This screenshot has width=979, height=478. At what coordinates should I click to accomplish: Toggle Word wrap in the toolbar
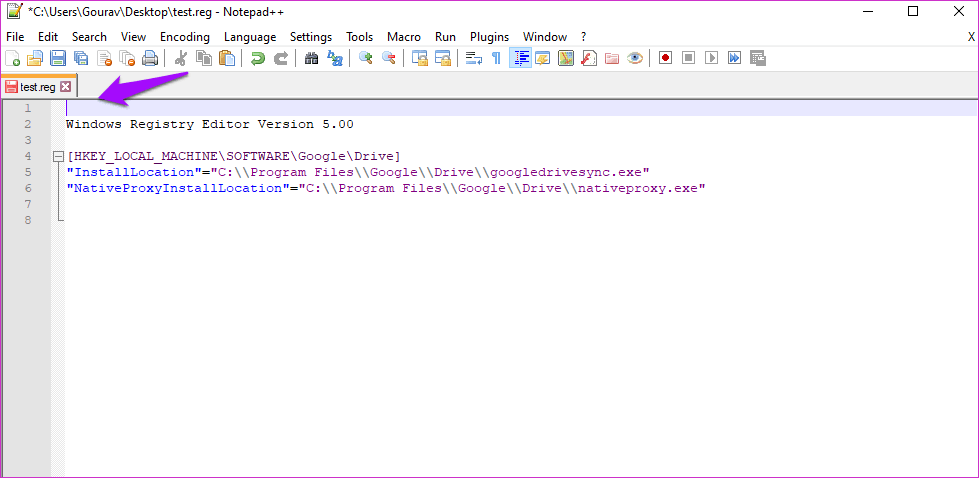[x=475, y=58]
